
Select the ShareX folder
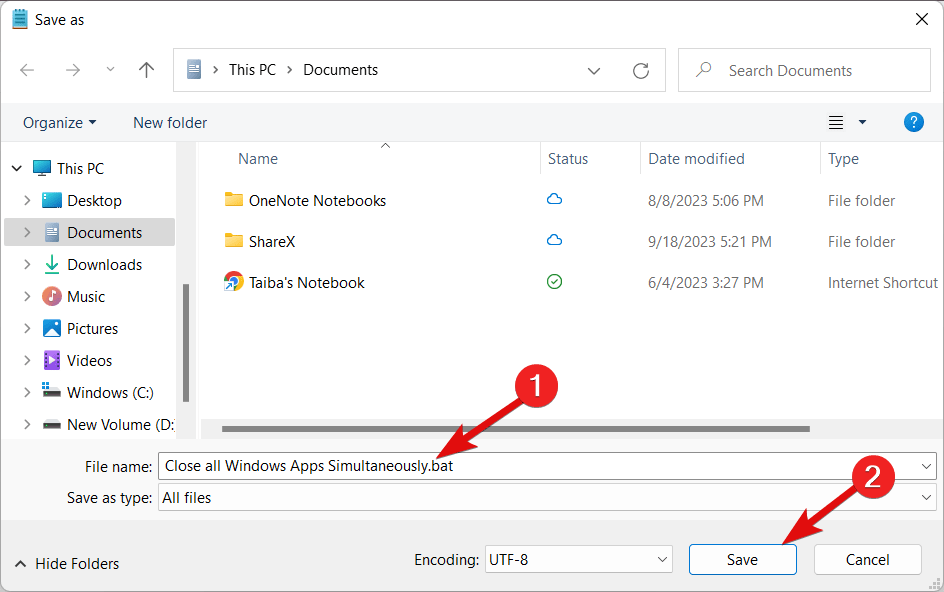(271, 242)
